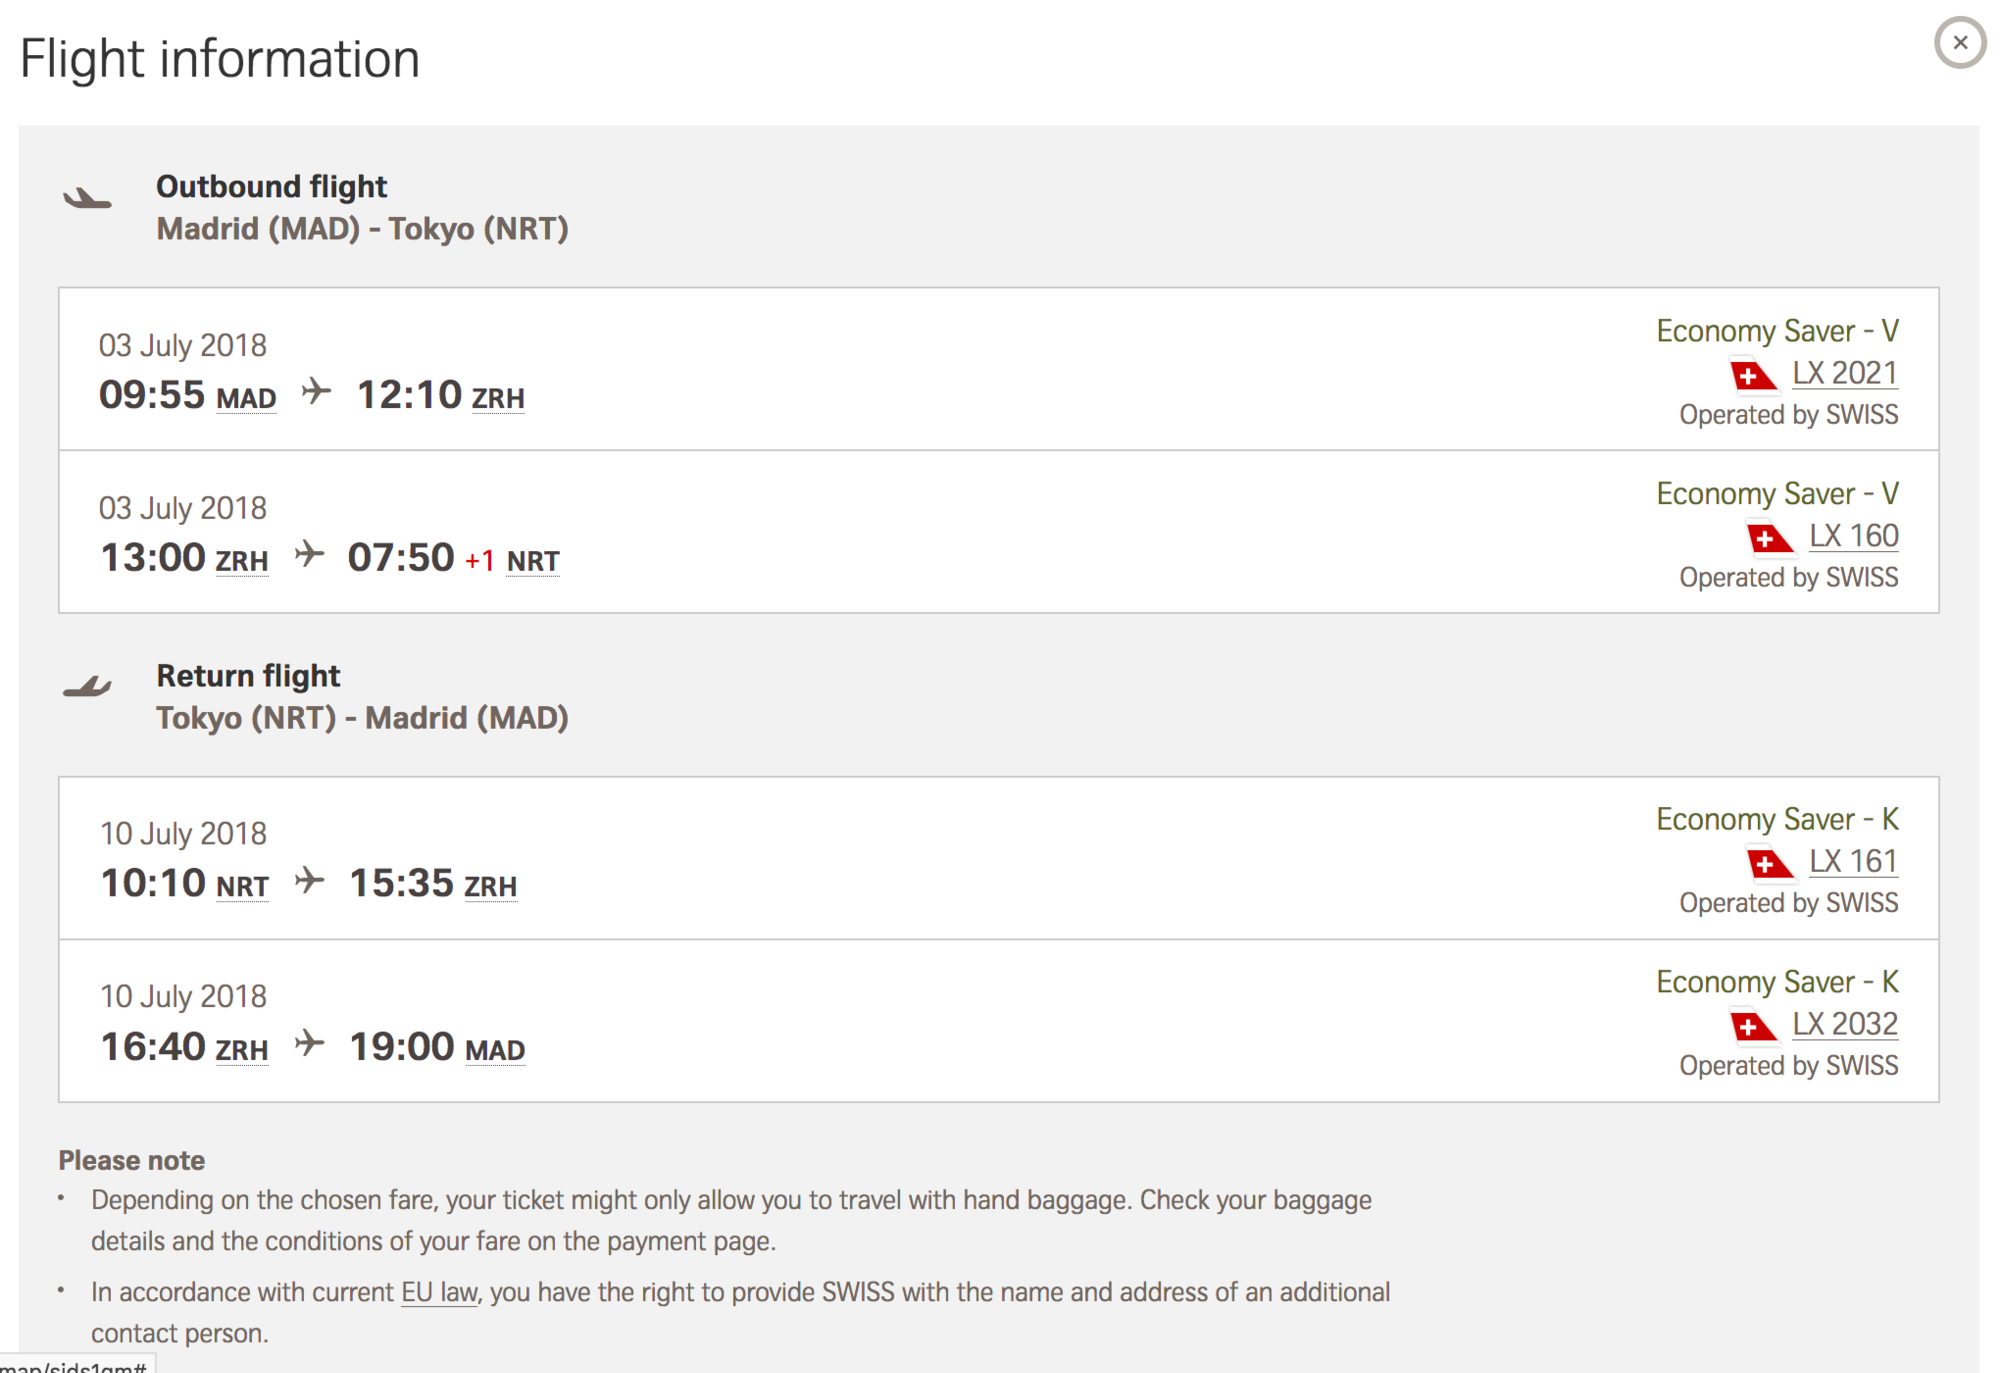
Task: Click the NRT airport code at 07:50 arrival
Action: (533, 561)
